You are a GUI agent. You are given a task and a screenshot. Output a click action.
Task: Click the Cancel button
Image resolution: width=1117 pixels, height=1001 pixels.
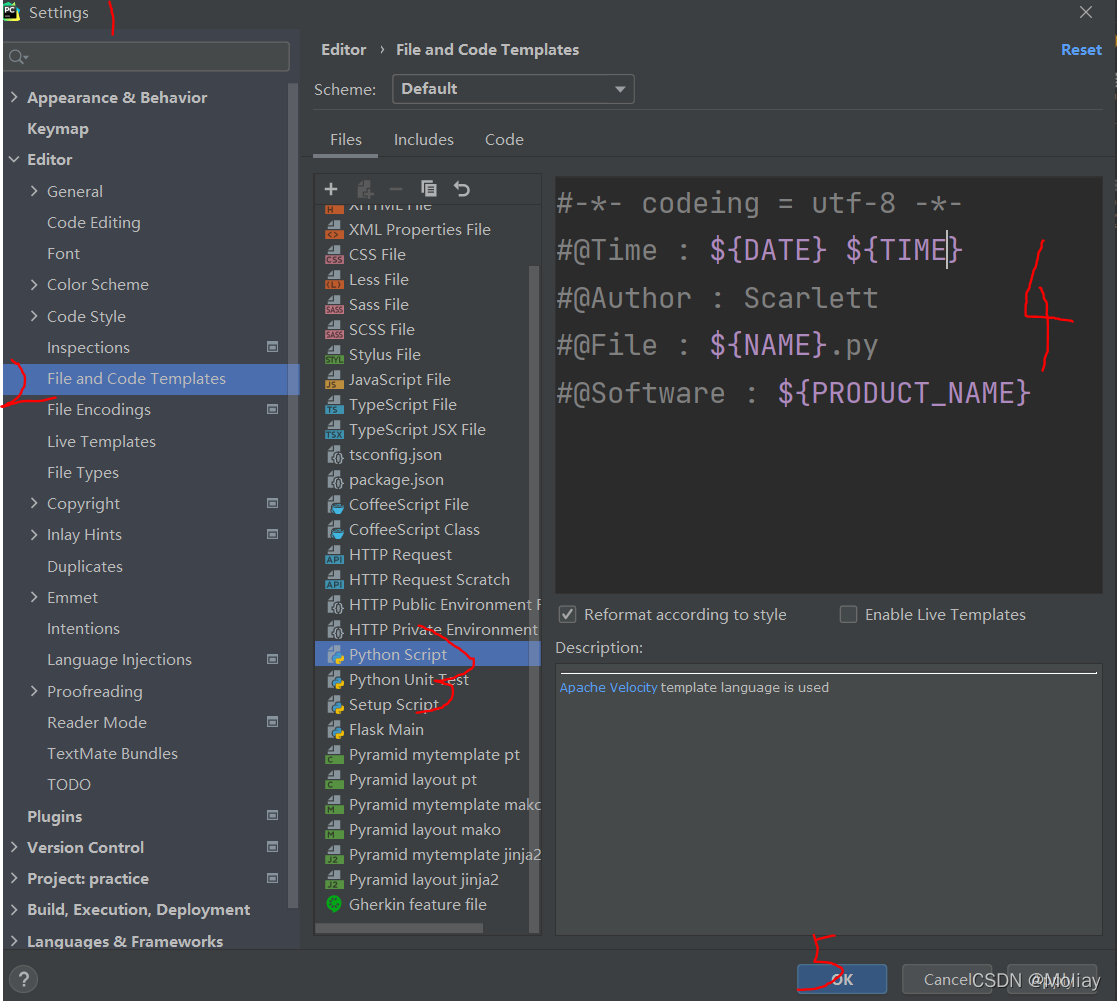[947, 979]
